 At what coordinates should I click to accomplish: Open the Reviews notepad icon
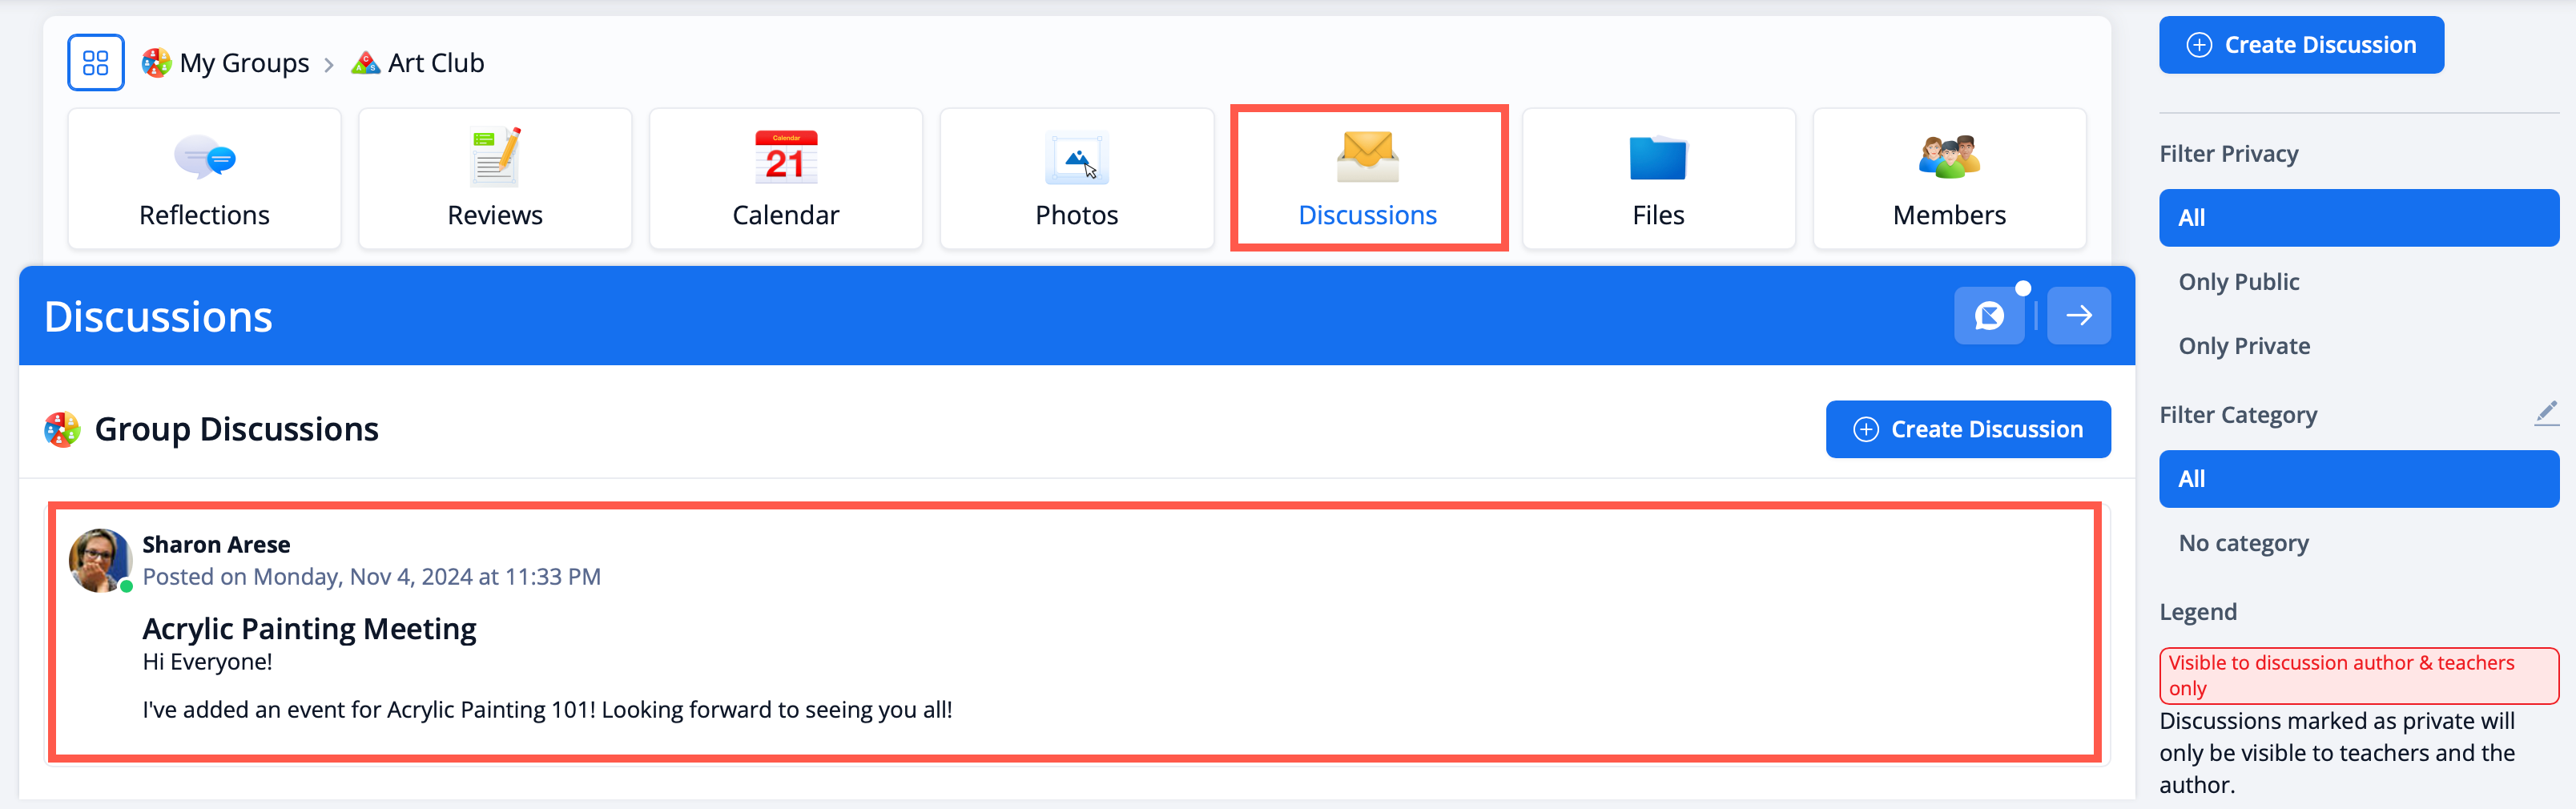[x=495, y=158]
